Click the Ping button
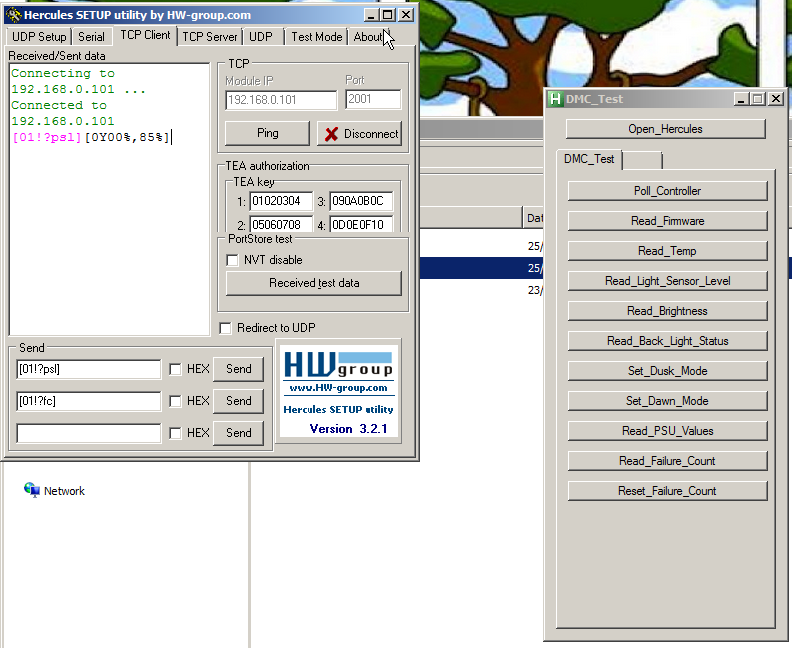The height and width of the screenshot is (648, 792). [x=267, y=133]
